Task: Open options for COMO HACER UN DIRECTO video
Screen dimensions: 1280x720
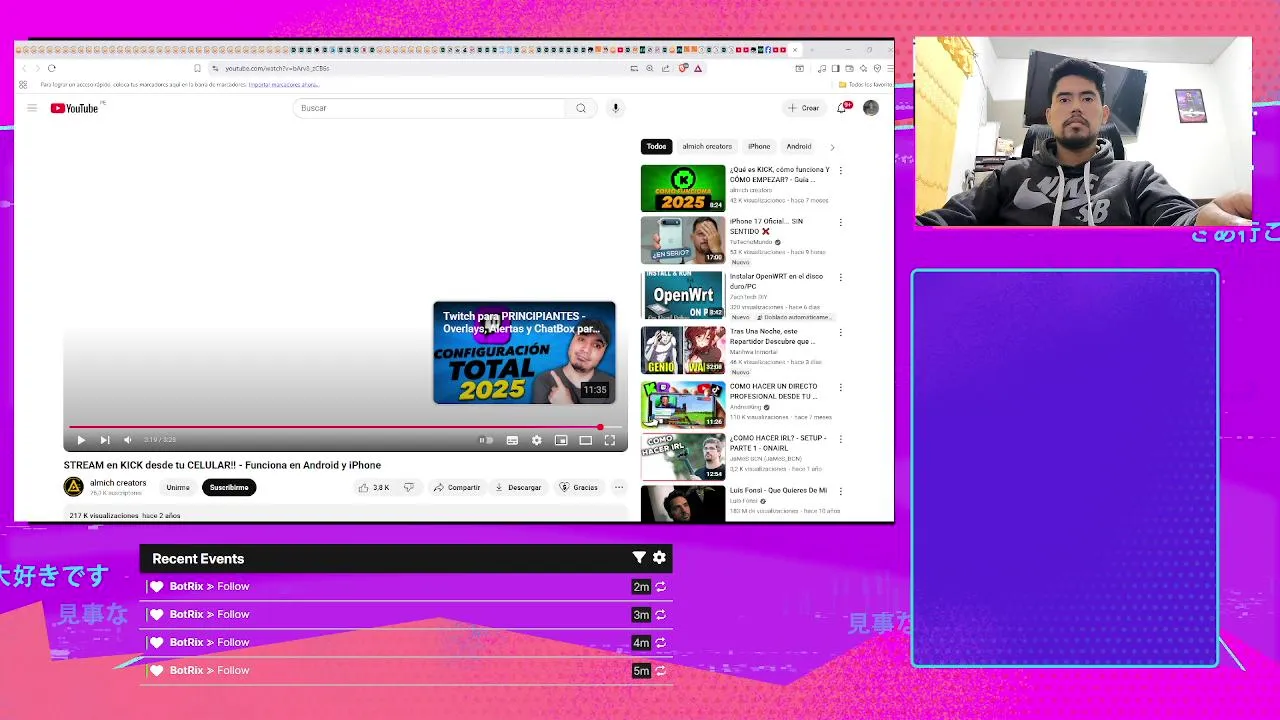Action: point(840,388)
